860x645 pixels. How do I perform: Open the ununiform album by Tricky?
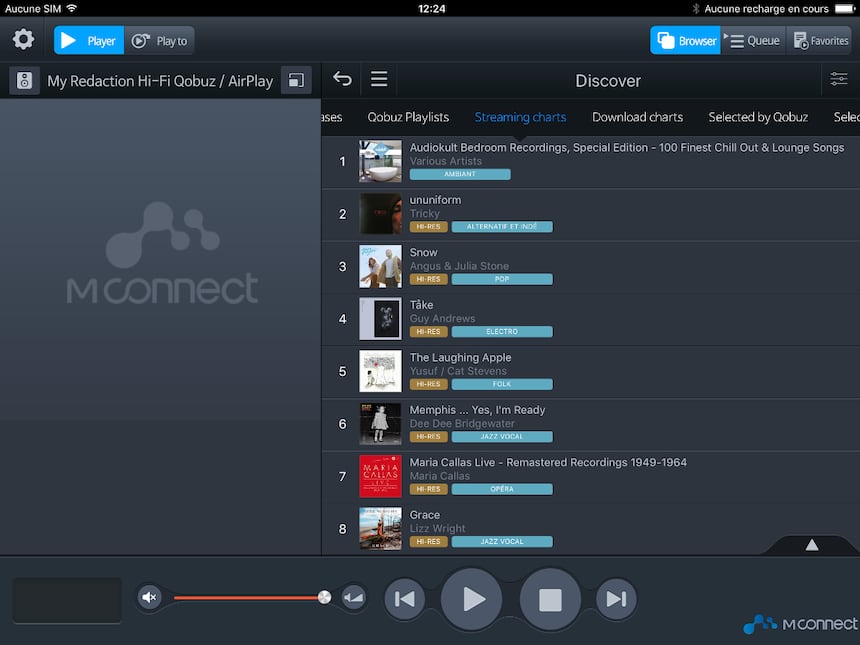[x=591, y=214]
